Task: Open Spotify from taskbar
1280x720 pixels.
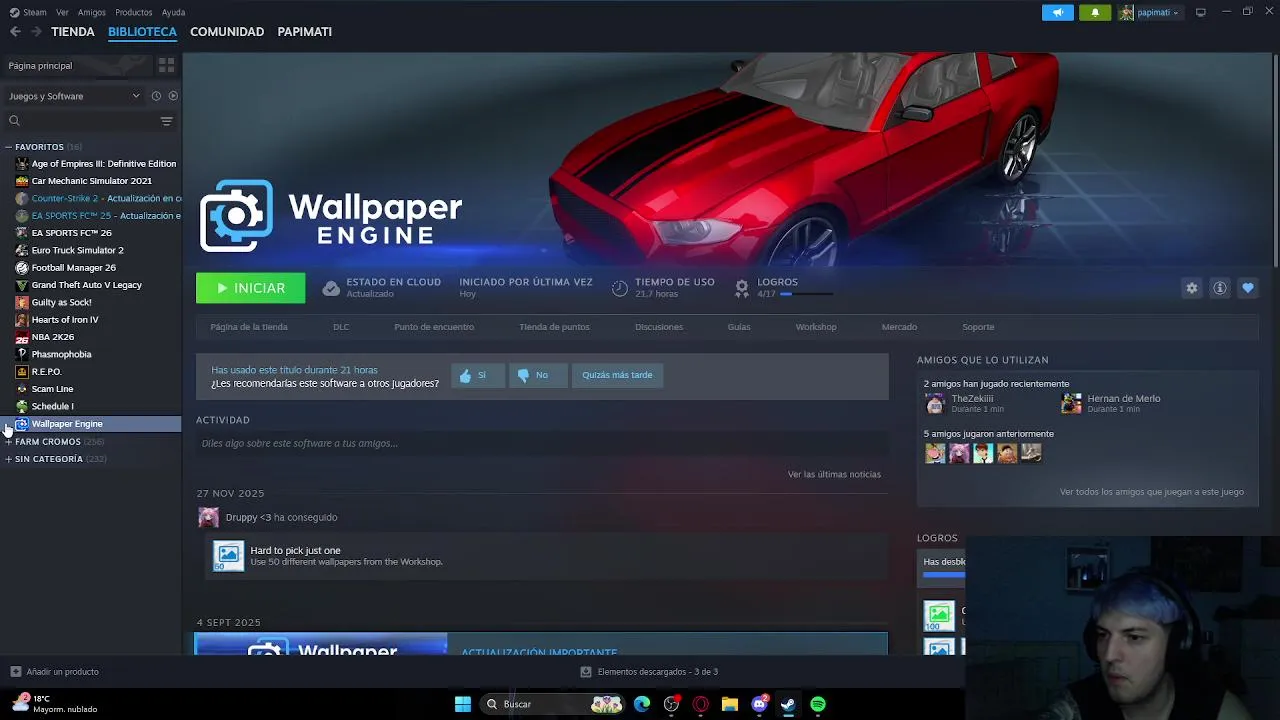Action: coord(818,704)
